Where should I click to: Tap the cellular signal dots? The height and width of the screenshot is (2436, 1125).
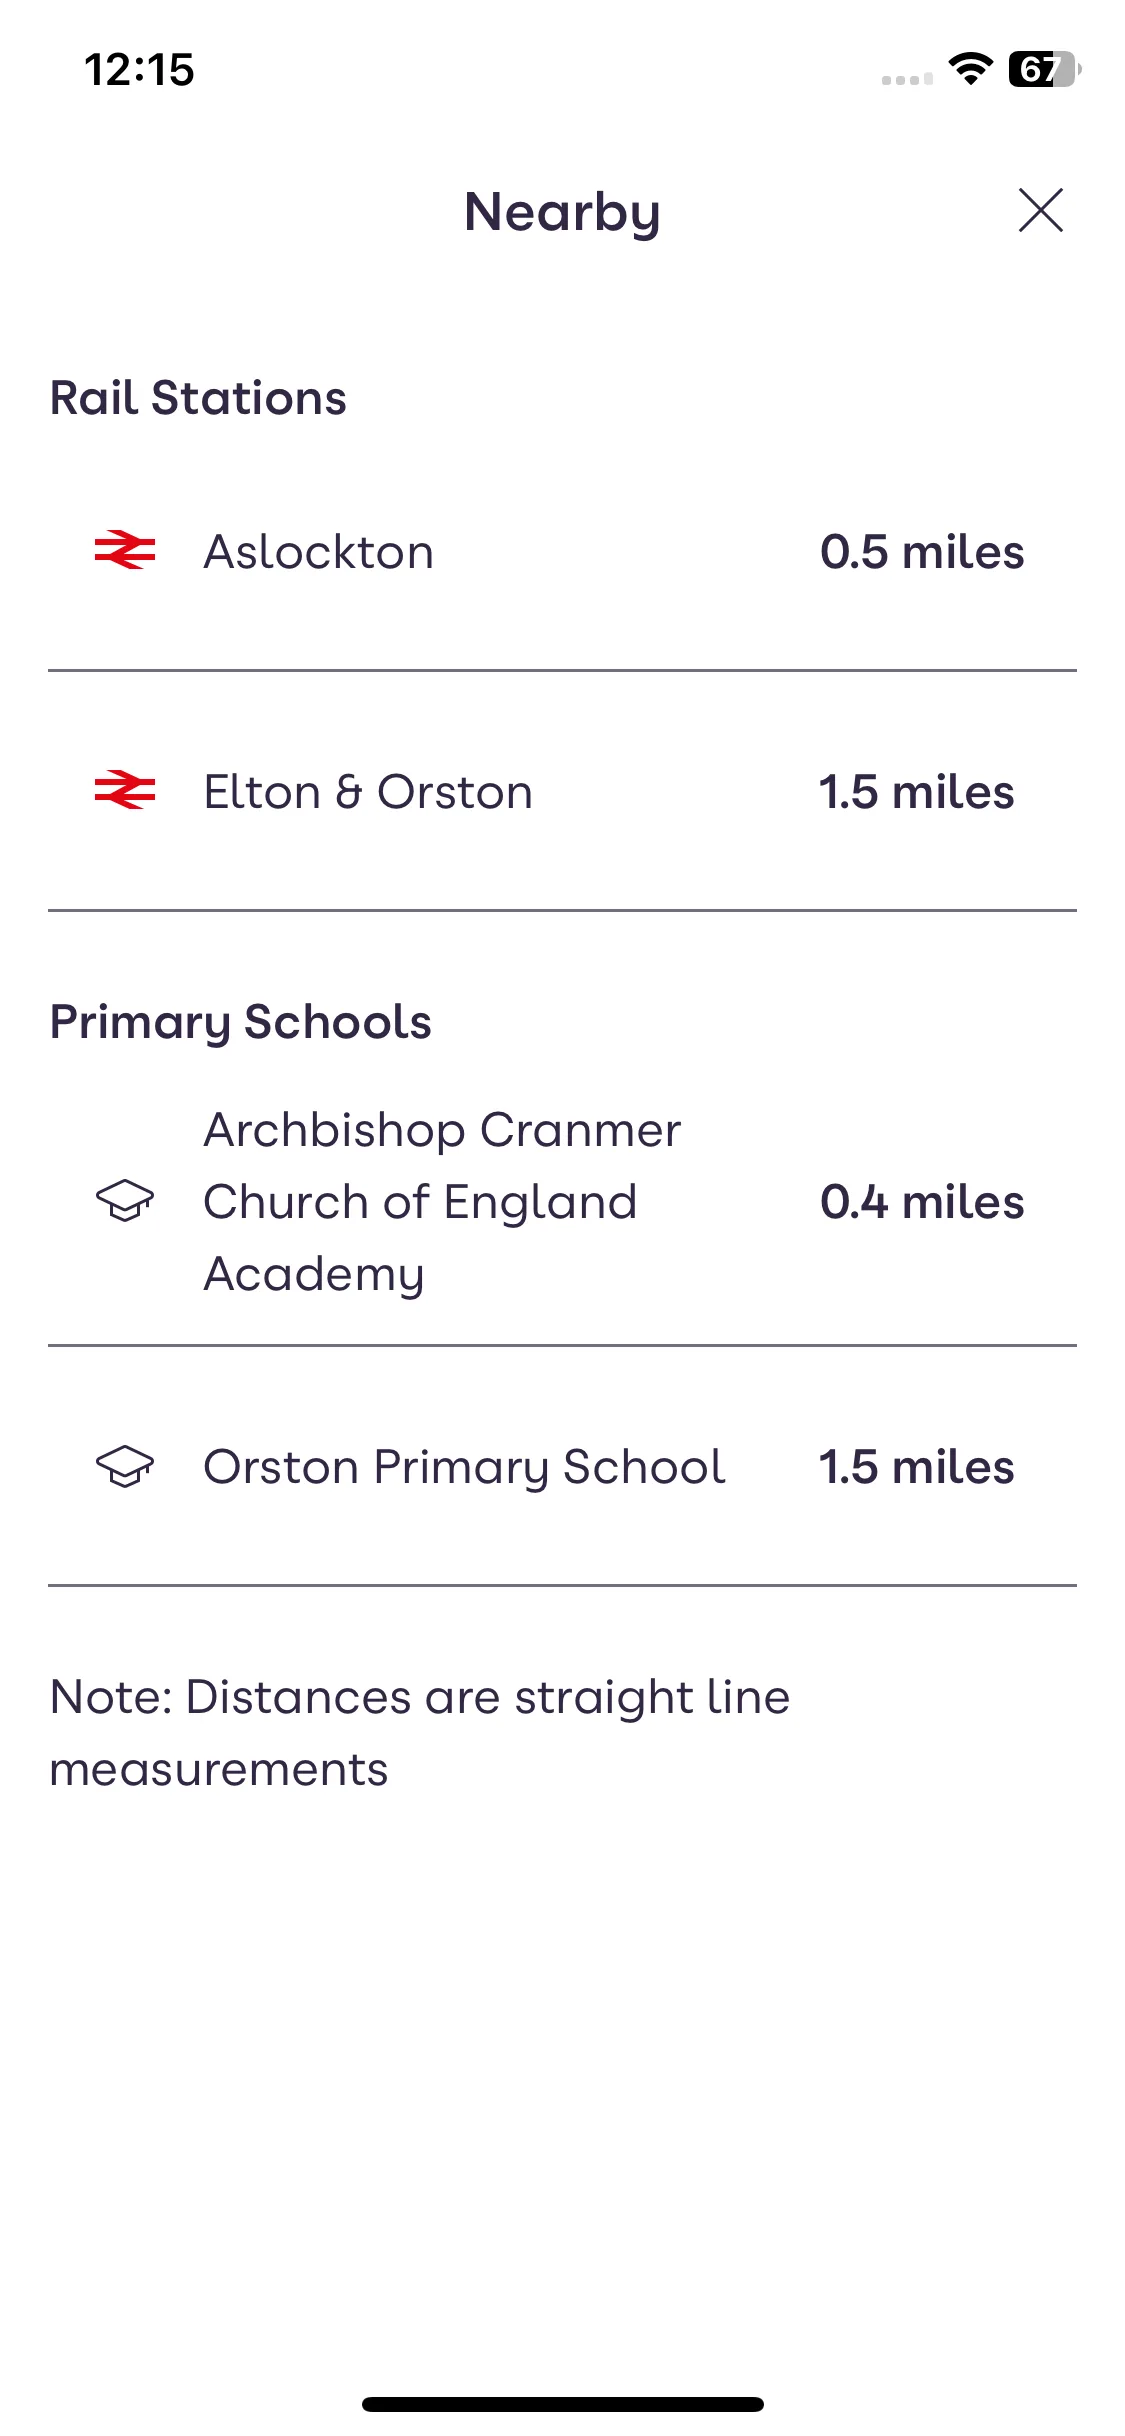click(907, 79)
